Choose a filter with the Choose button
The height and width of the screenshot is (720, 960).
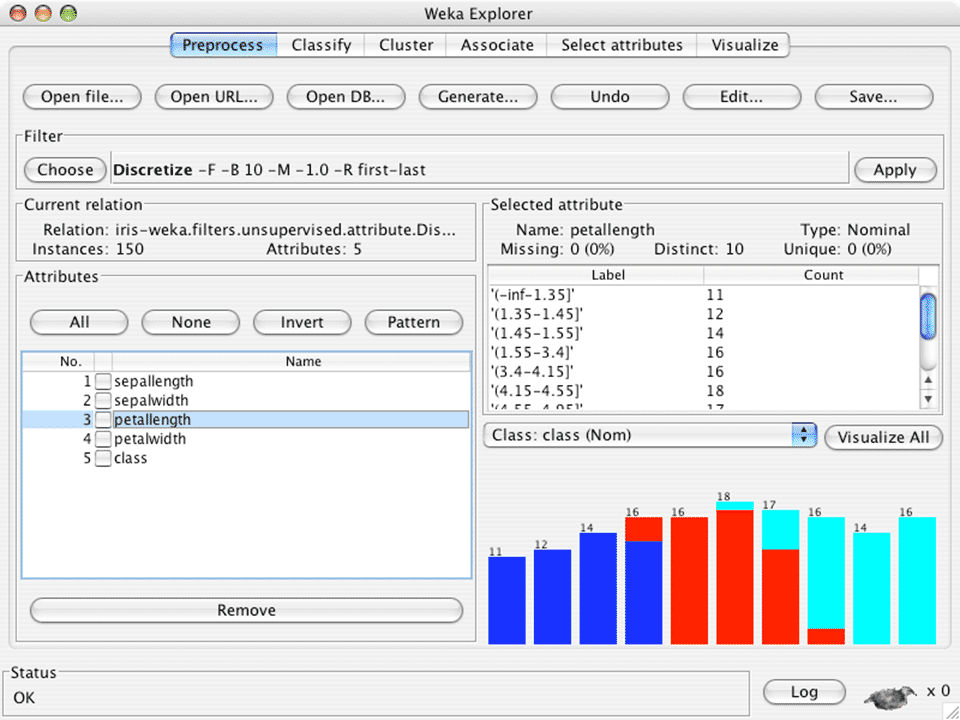(x=65, y=169)
